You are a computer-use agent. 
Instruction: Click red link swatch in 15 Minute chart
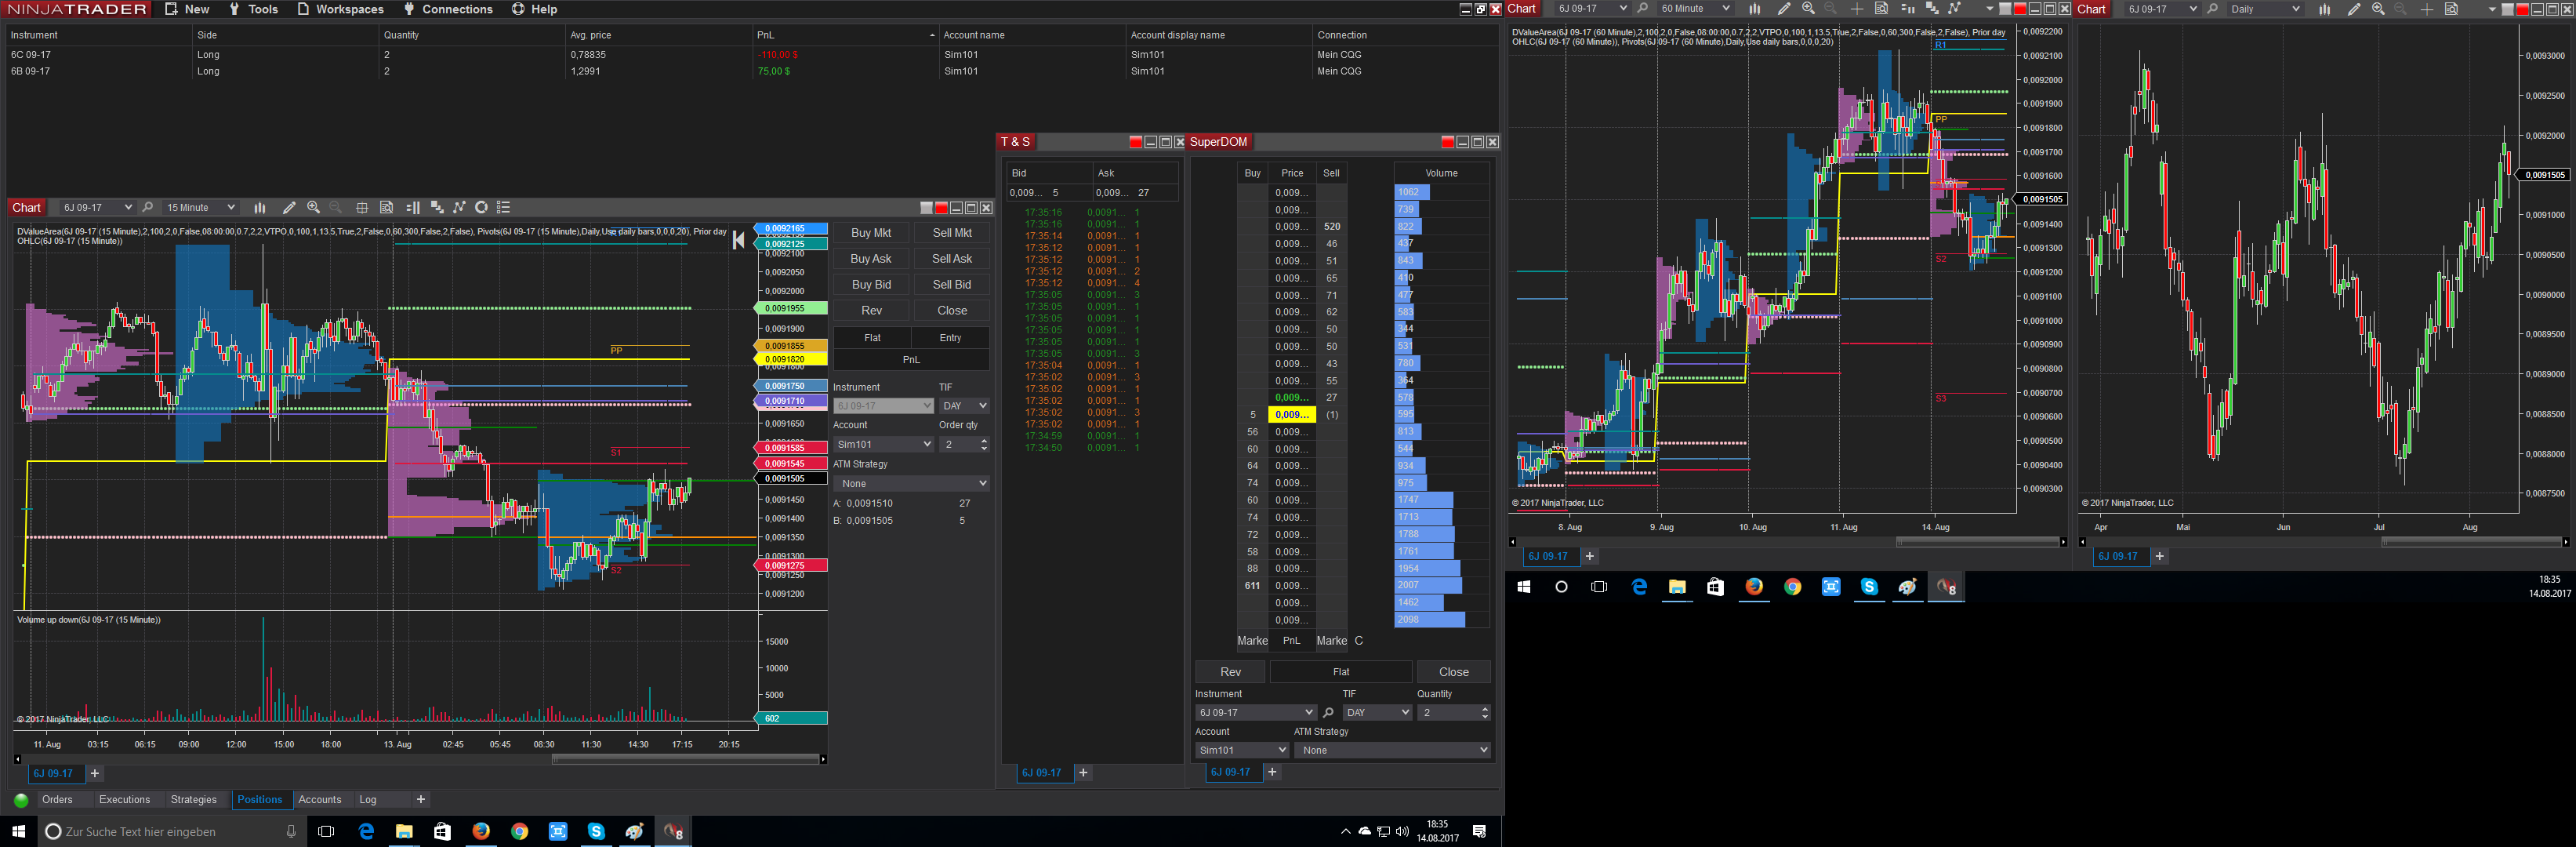point(941,208)
